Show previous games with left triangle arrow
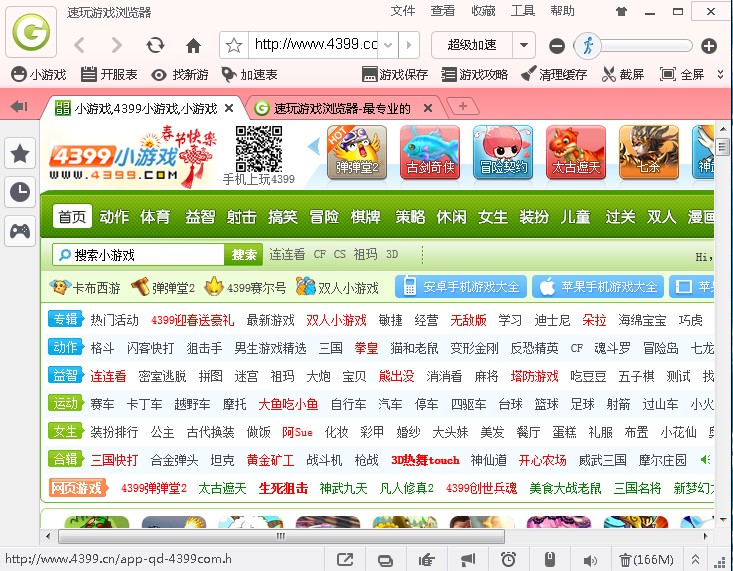The image size is (733, 571). point(314,146)
